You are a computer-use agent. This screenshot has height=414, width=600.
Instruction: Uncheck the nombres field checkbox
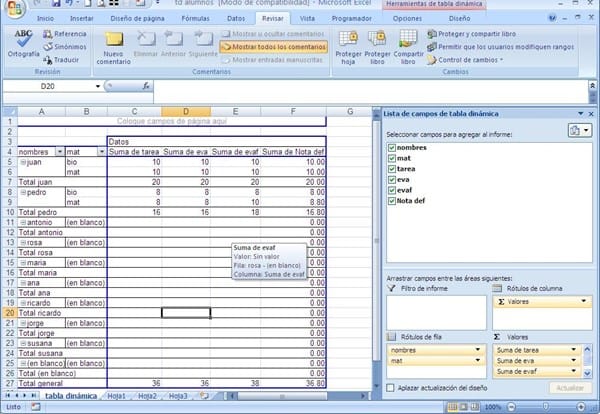[x=391, y=148]
